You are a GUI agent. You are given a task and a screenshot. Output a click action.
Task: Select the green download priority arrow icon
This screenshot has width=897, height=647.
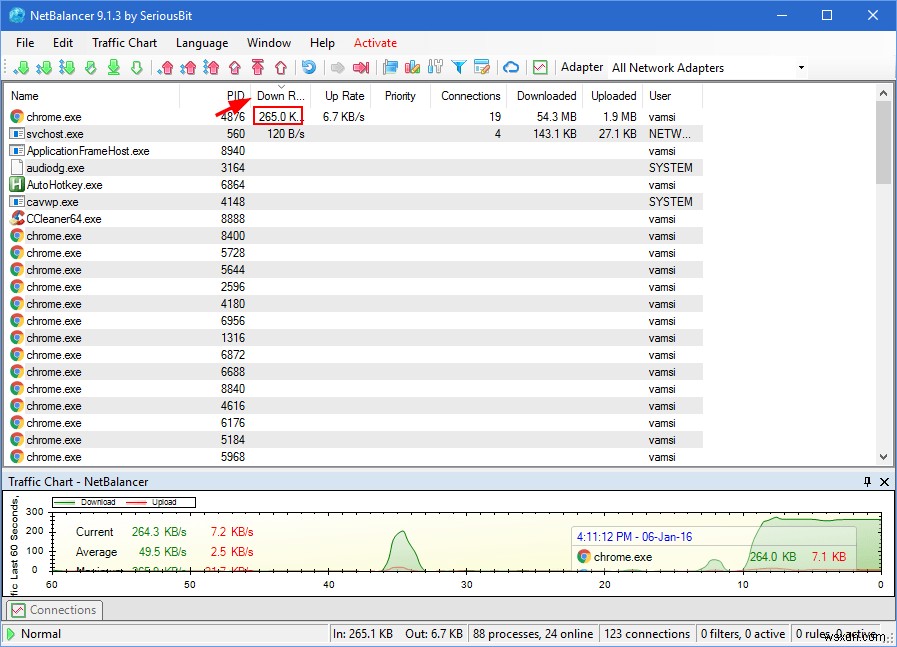pyautogui.click(x=22, y=67)
